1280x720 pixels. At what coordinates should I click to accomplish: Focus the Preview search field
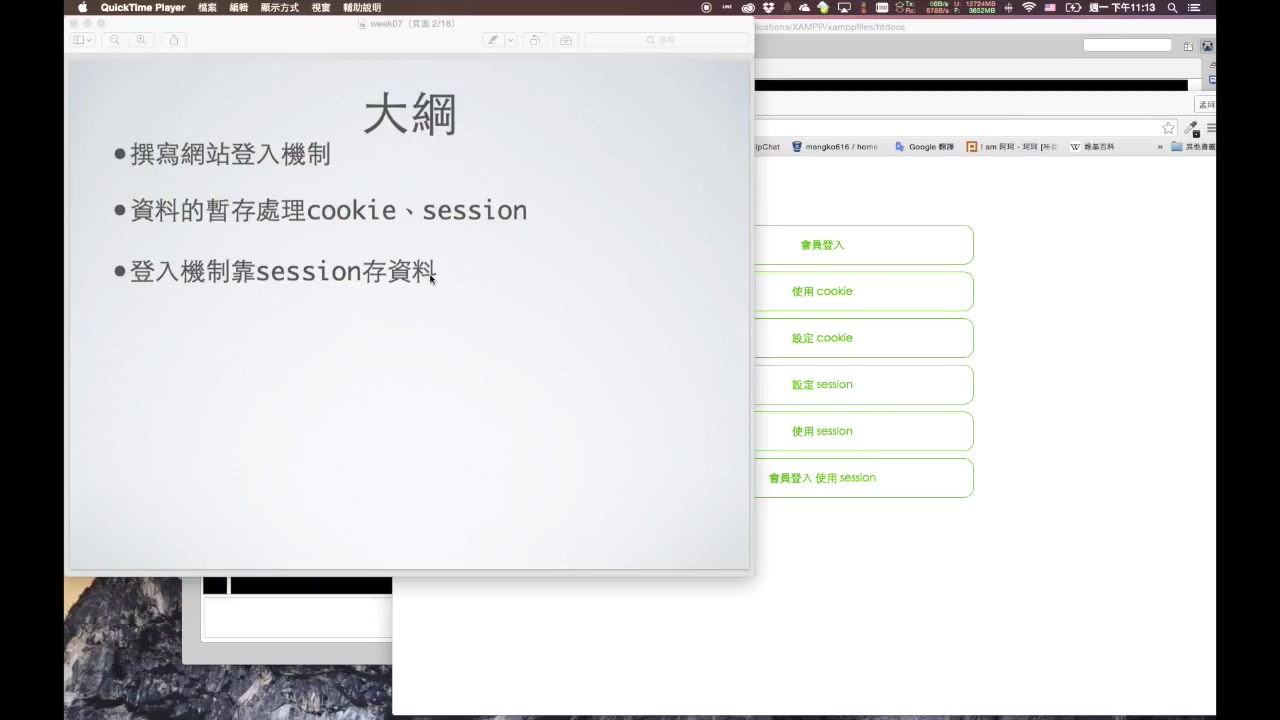point(666,40)
